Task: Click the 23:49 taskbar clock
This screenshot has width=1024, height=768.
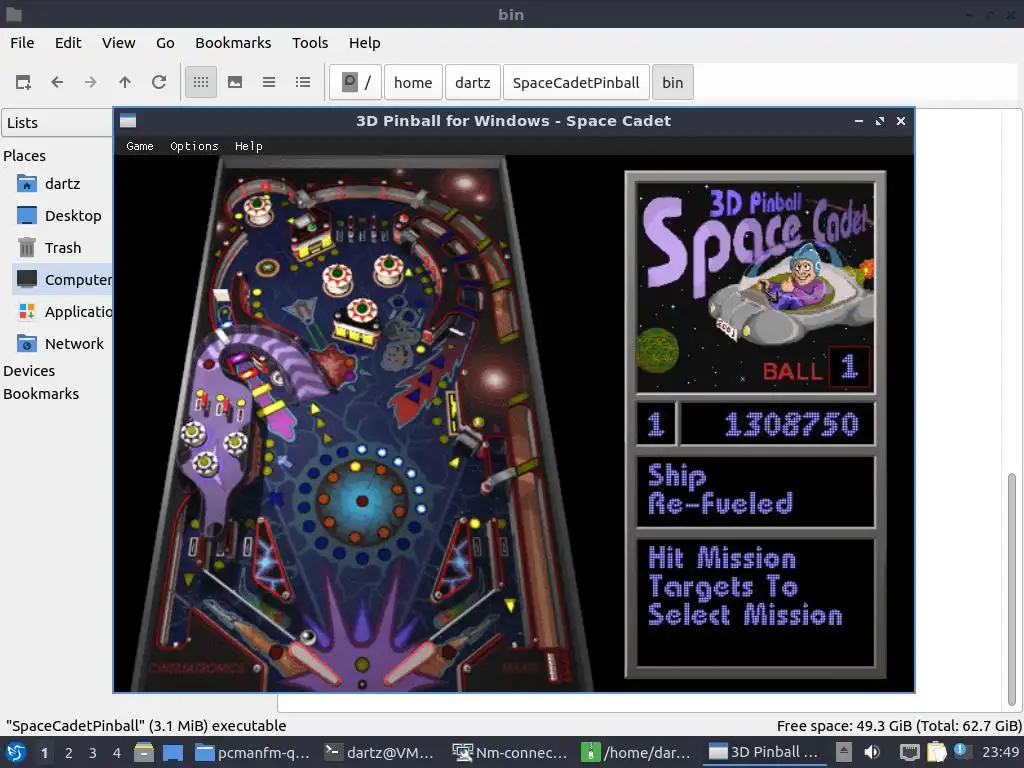Action: tap(1000, 753)
